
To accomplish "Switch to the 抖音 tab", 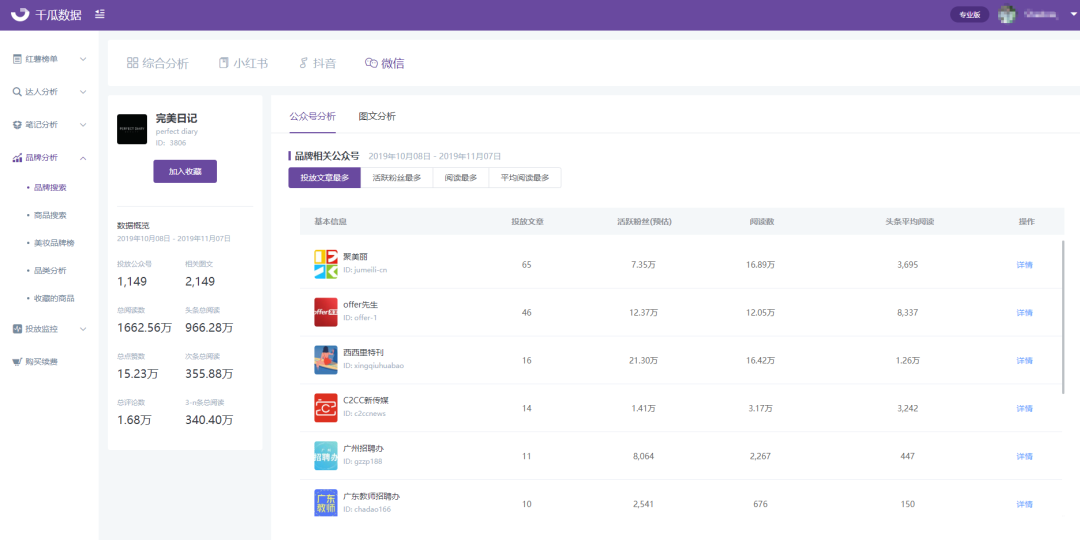I will (318, 63).
